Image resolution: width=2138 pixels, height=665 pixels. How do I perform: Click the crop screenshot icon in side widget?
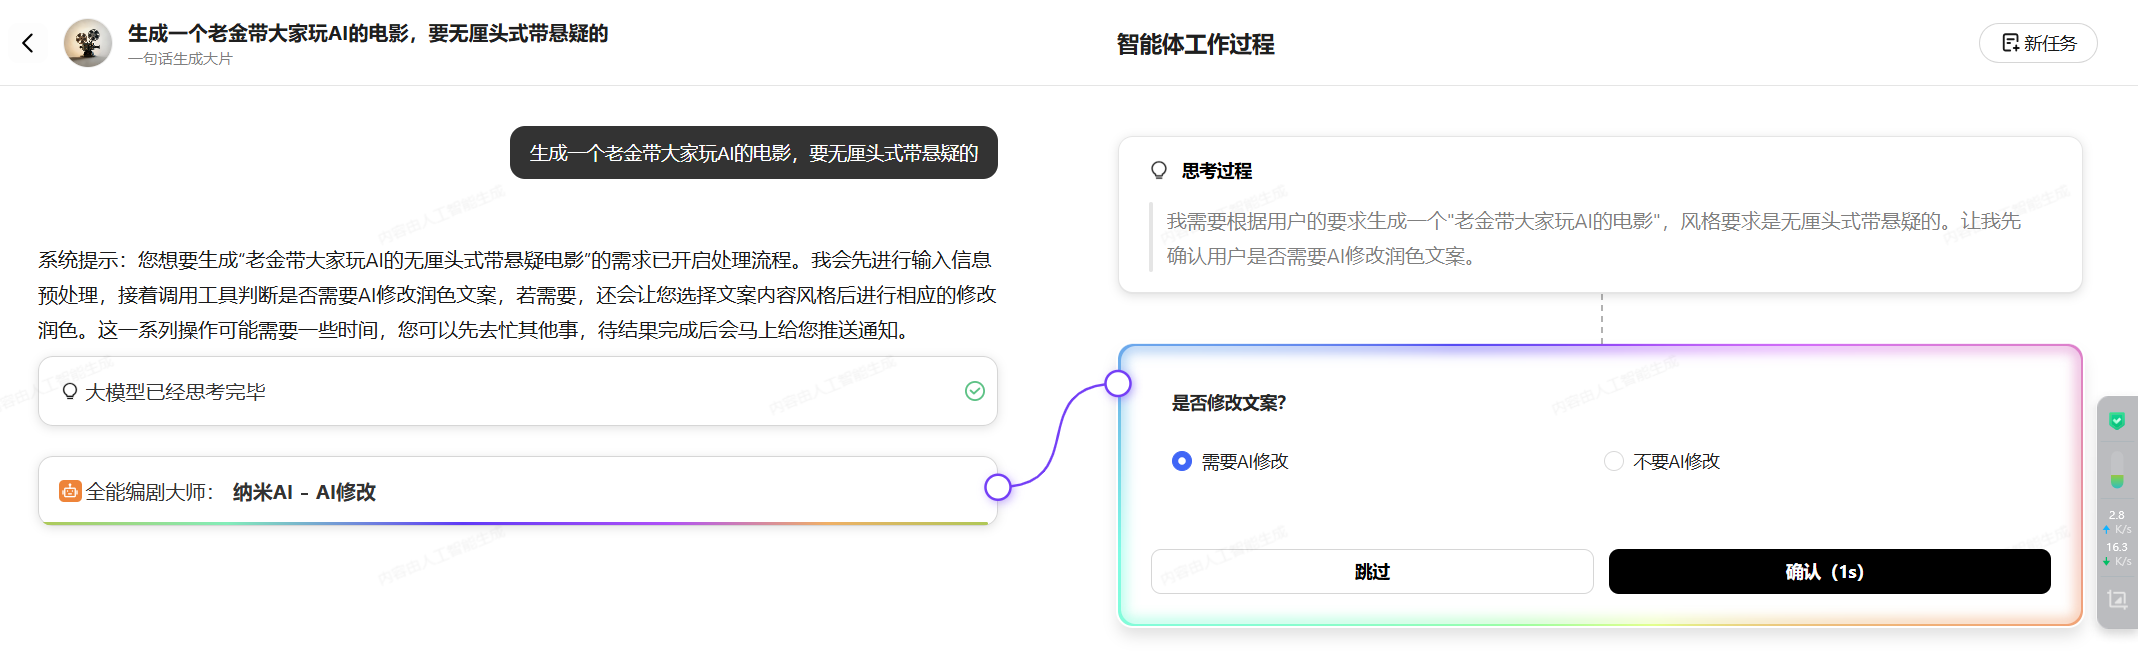click(x=2117, y=599)
